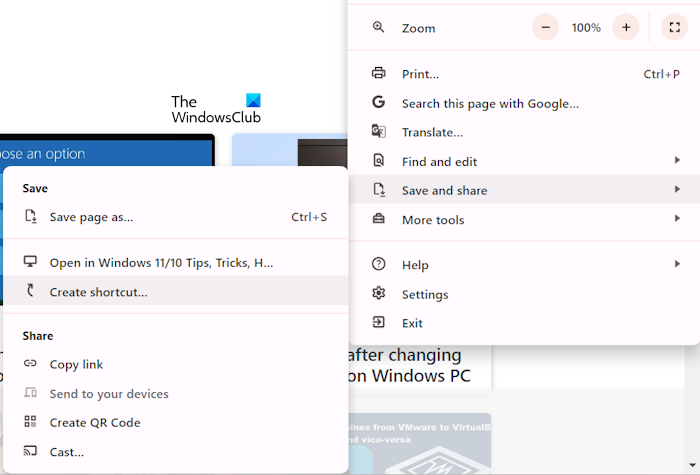Click The WindowsClub site logo
700x475 pixels.
[215, 109]
